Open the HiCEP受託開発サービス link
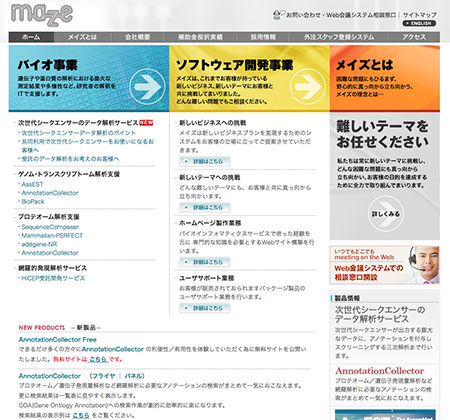This screenshot has height=420, width=450. (53, 278)
